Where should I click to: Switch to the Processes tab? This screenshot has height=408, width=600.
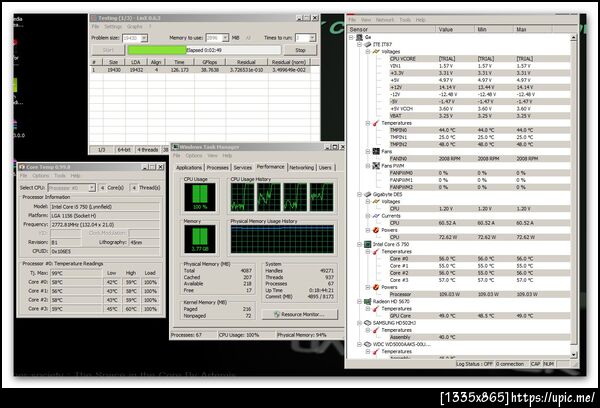click(x=217, y=168)
